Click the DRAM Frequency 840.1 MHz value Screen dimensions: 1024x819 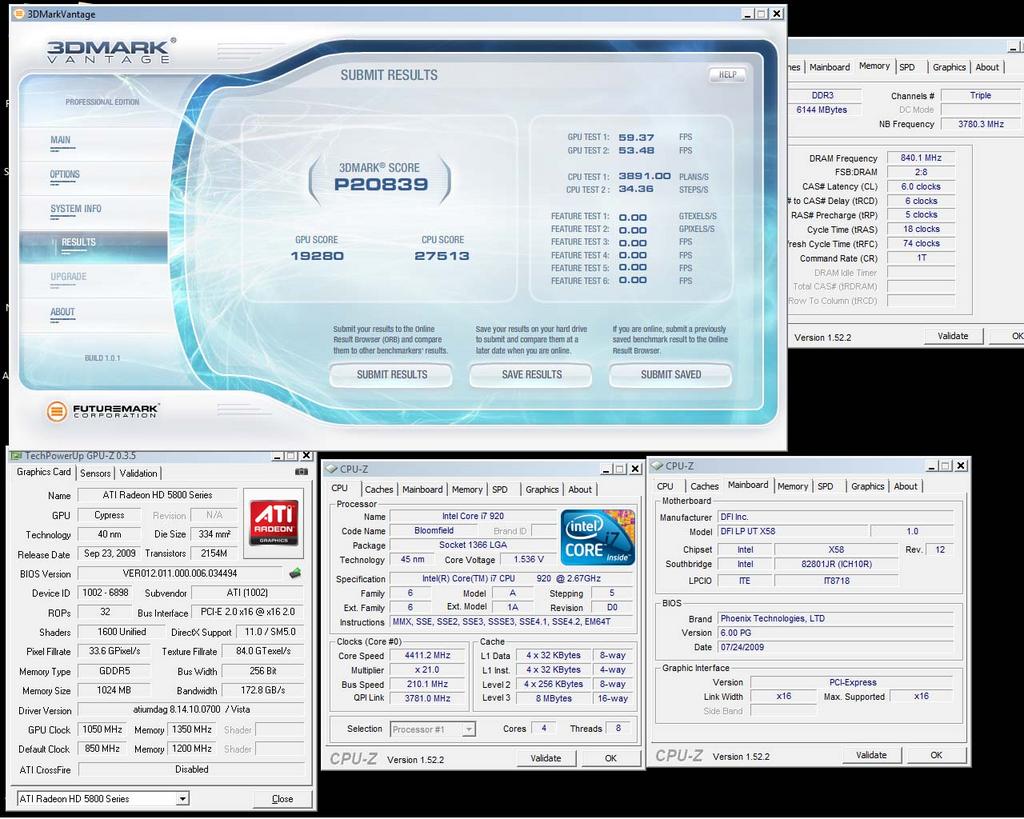(921, 157)
